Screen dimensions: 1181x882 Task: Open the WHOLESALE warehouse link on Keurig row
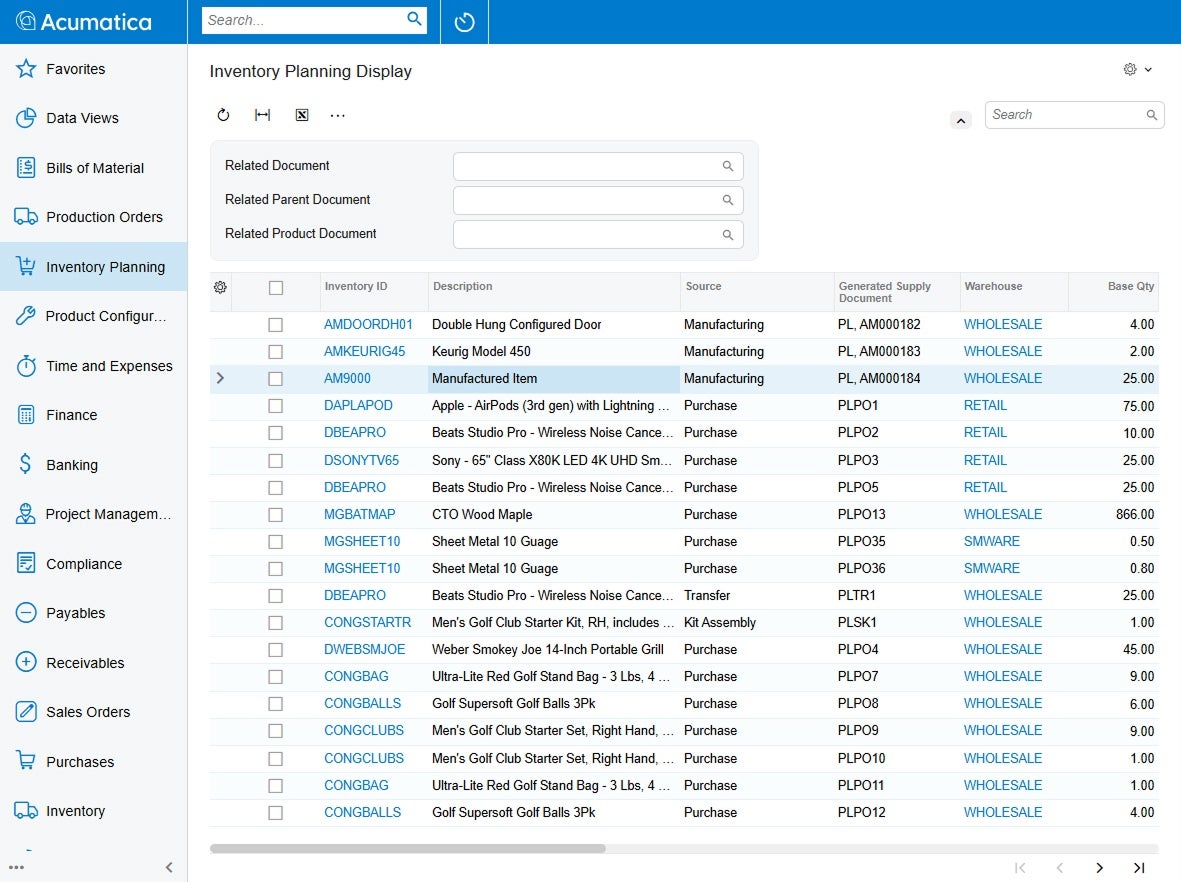click(1002, 351)
